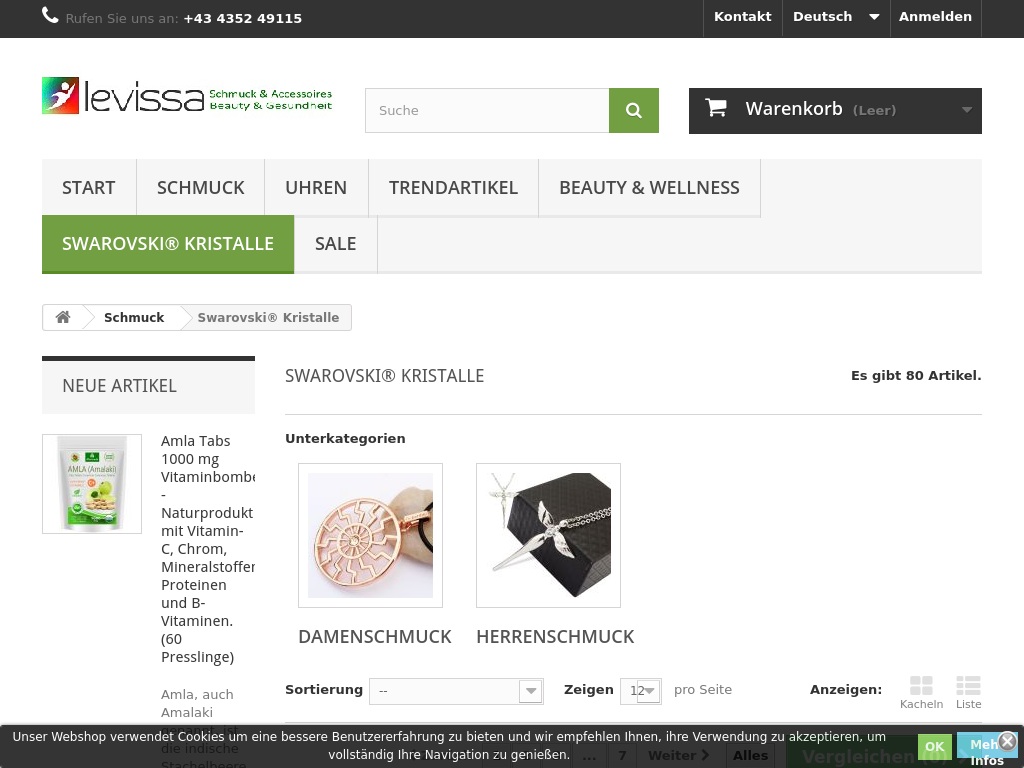1024x768 pixels.
Task: Expand the Warenkorb cart arrow
Action: [966, 110]
